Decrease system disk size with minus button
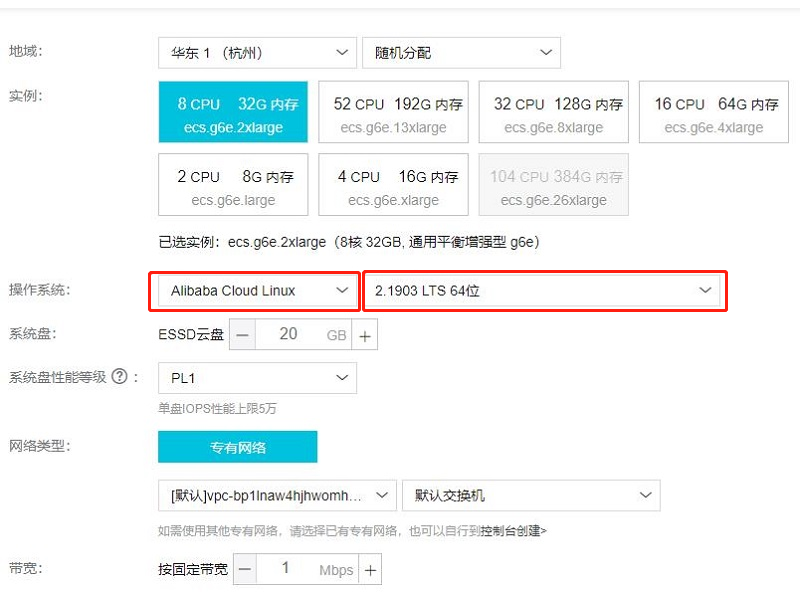This screenshot has width=800, height=593. tap(243, 335)
